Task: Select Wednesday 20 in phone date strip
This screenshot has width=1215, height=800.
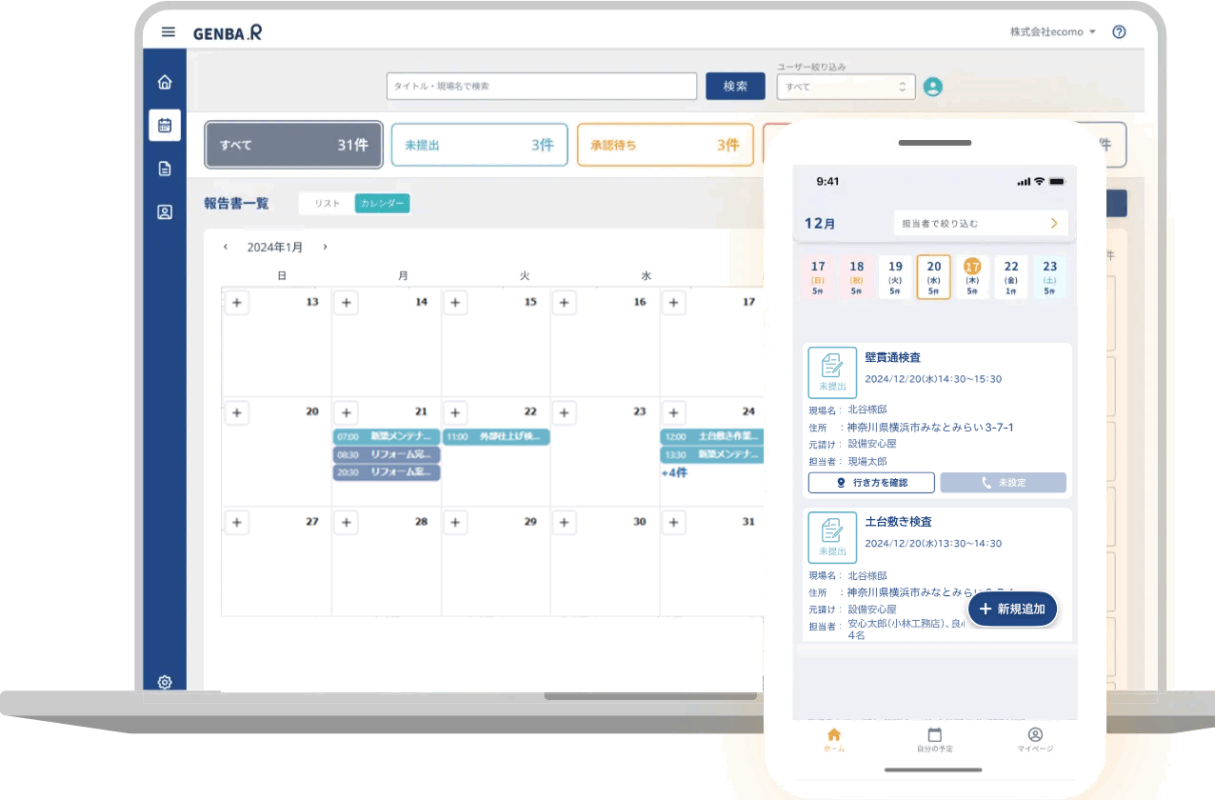Action: pos(933,277)
